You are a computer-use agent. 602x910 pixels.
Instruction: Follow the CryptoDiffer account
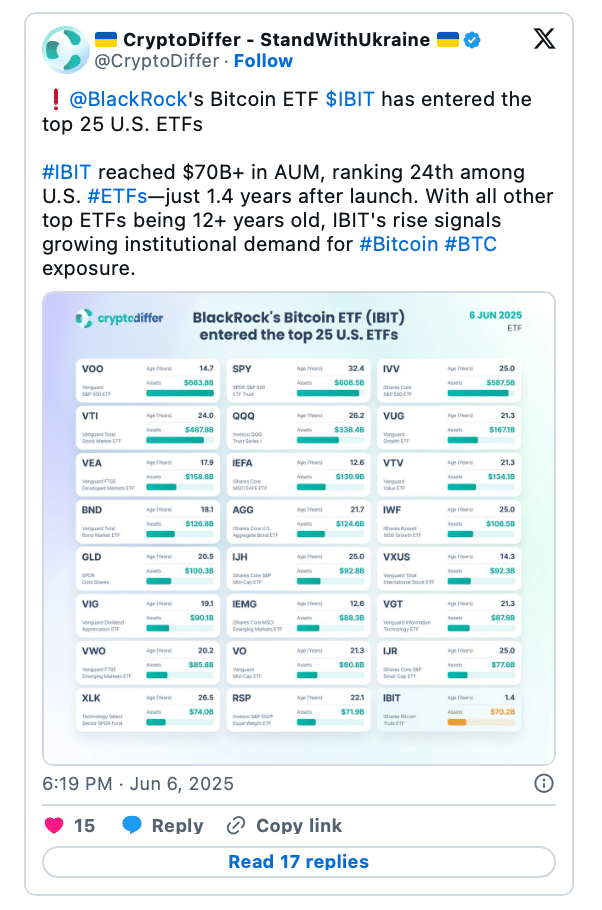tap(263, 61)
